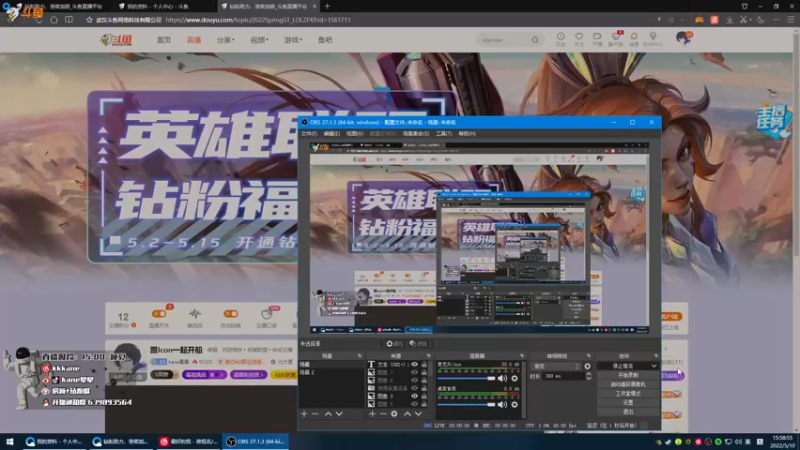Open the OBS Tools menu
Viewport: 800px width, 450px height.
click(x=443, y=134)
